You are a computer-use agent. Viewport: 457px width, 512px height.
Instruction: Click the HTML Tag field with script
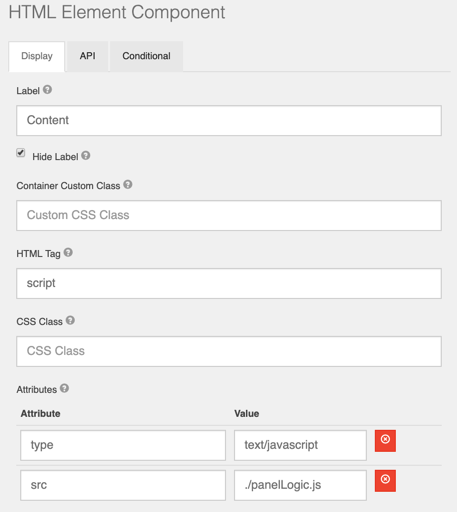point(229,283)
